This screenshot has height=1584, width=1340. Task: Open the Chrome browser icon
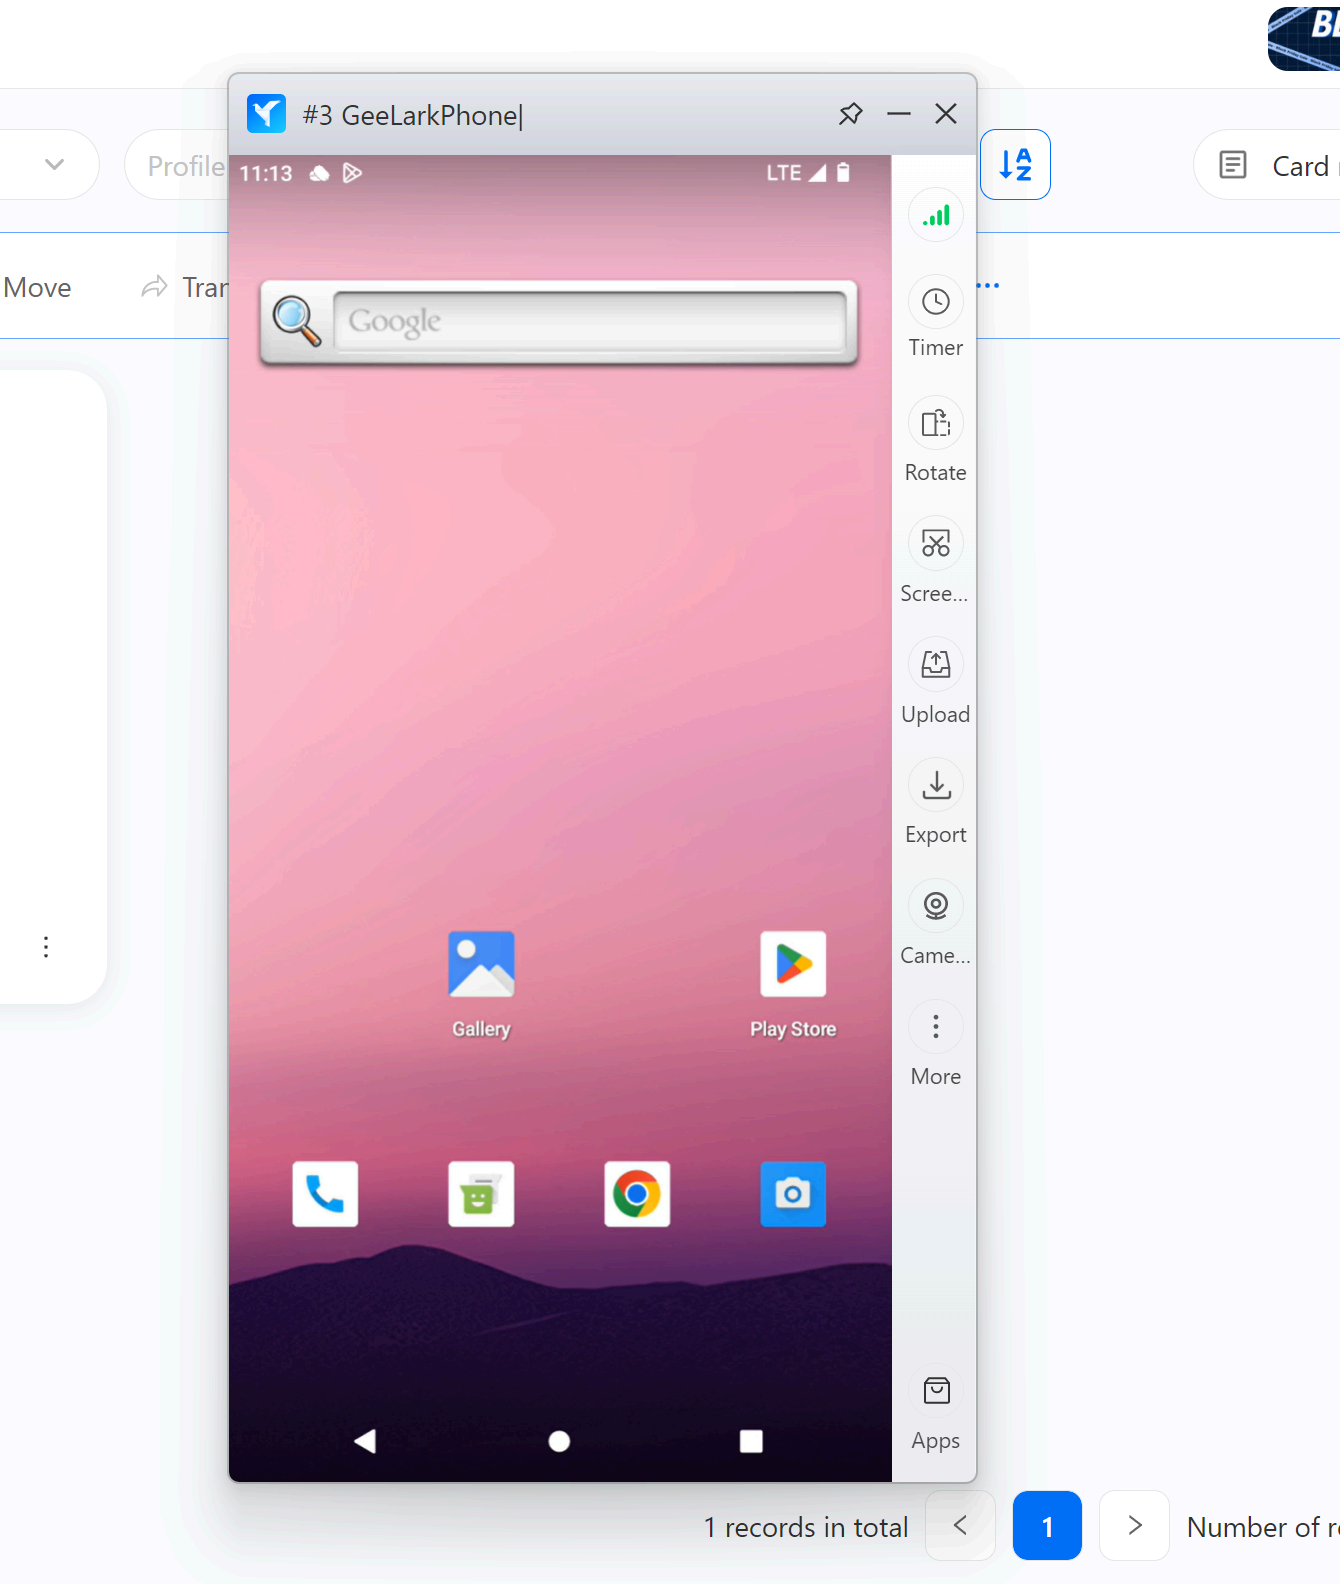[637, 1194]
